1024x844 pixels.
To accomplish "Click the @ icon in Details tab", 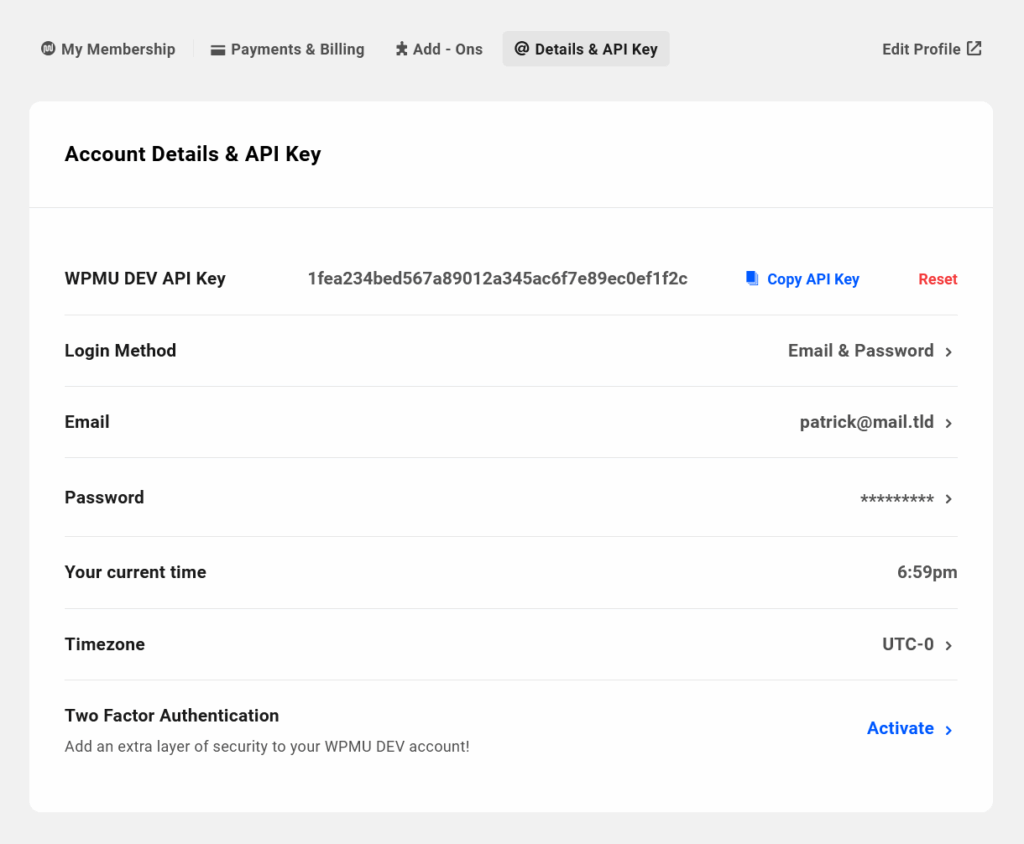I will tap(522, 48).
